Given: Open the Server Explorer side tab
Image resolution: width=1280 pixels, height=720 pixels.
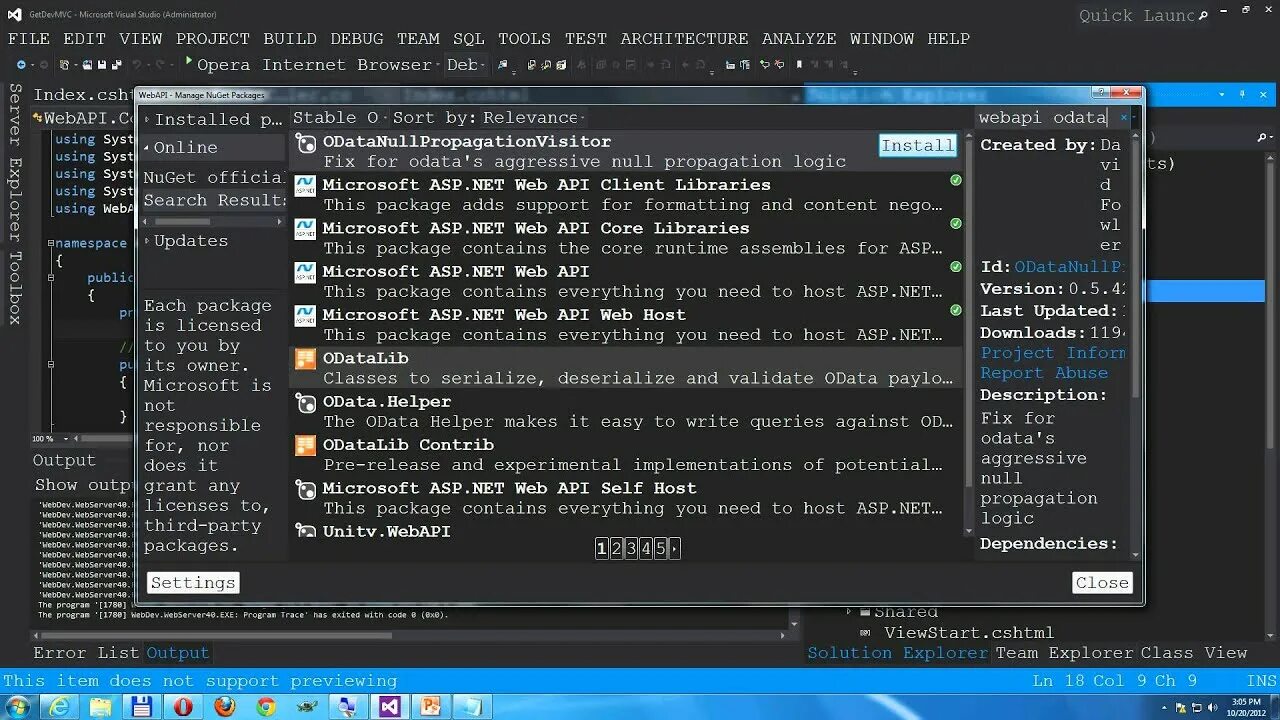Looking at the screenshot, I should (x=15, y=164).
